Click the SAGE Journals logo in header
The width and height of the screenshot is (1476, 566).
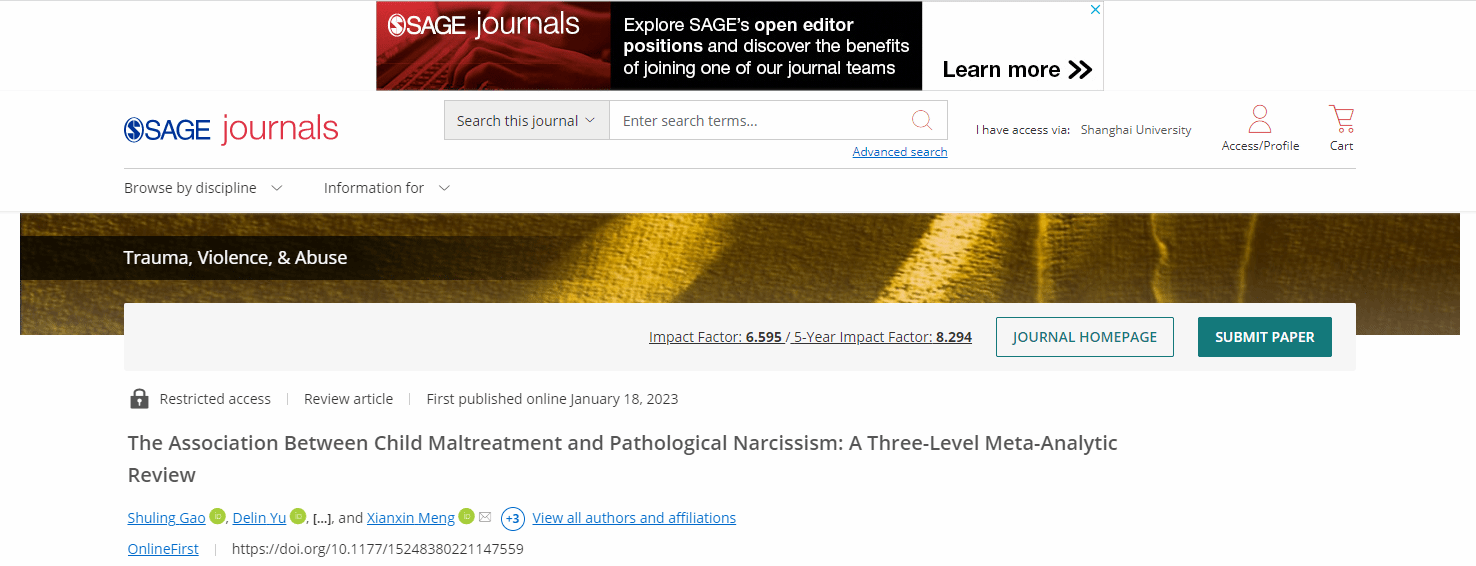[231, 129]
